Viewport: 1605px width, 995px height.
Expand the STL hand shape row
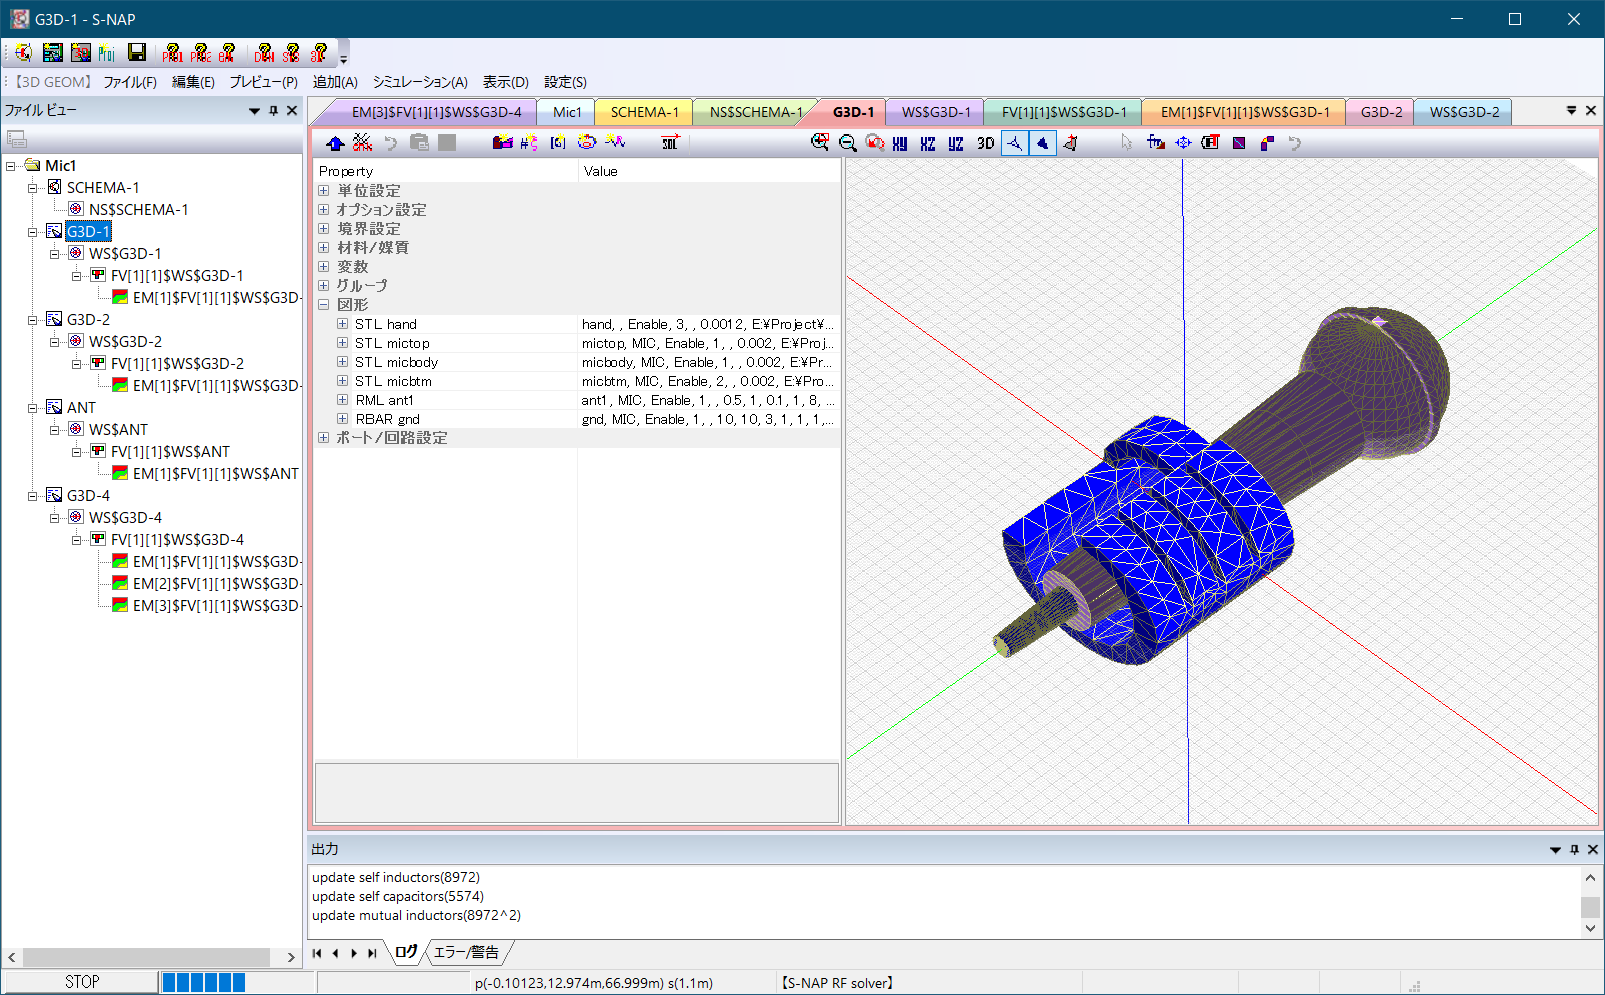342,324
